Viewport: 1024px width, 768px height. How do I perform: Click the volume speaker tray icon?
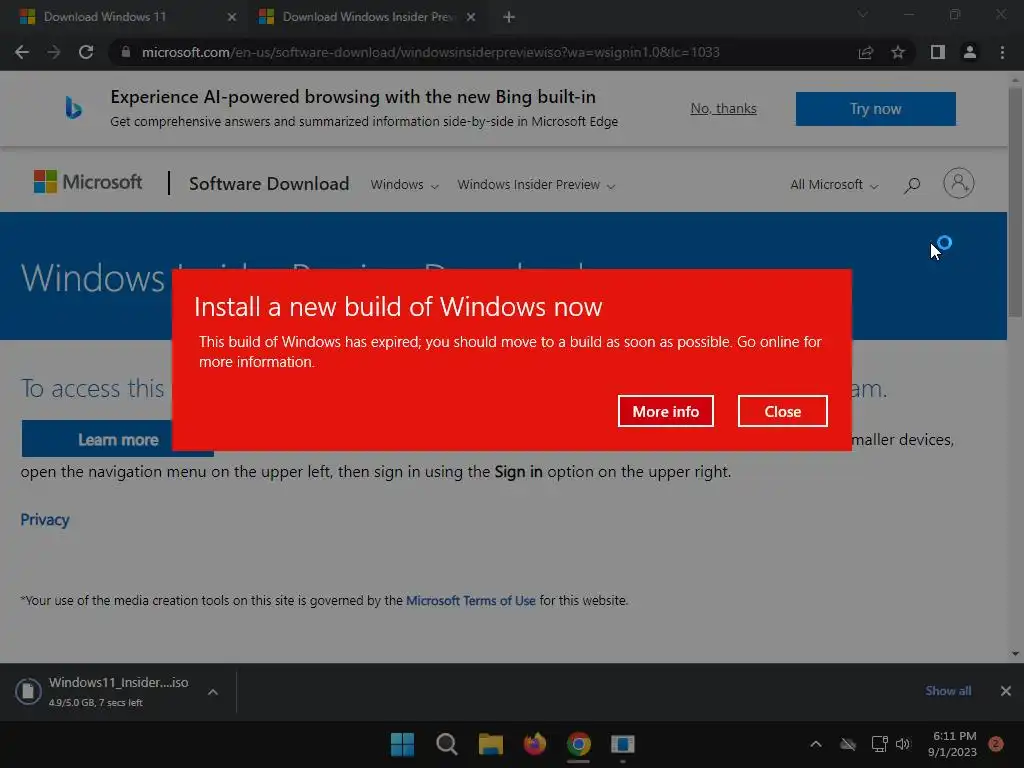tap(903, 744)
